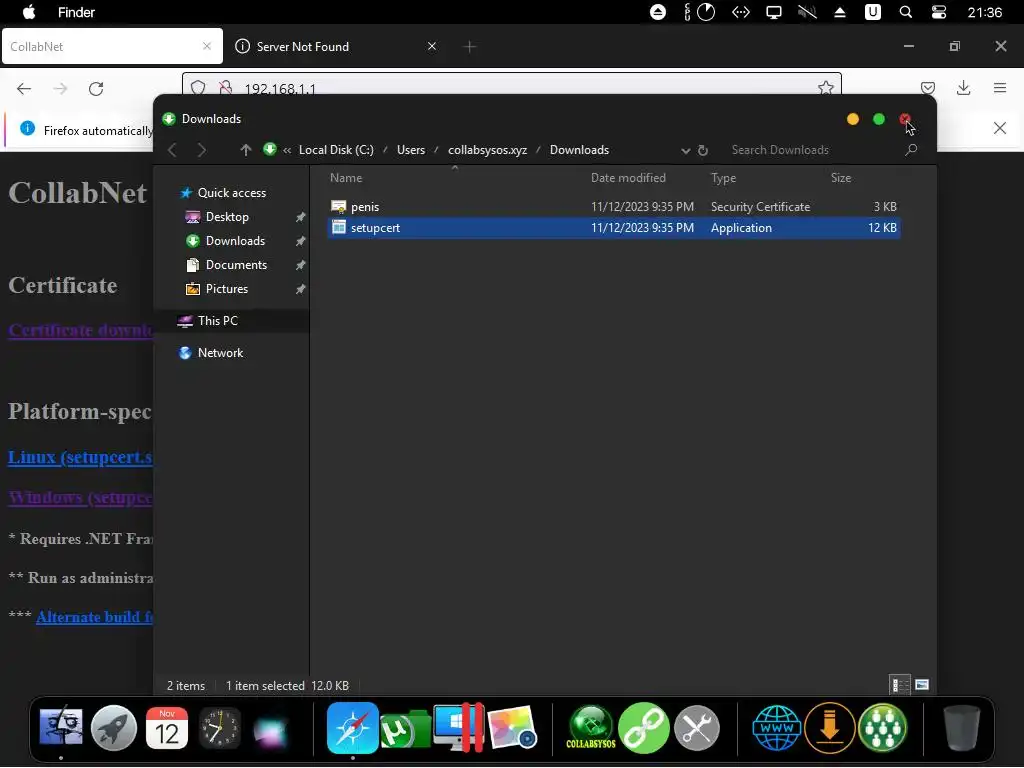Open the Alternate build link
The height and width of the screenshot is (768, 1024).
click(94, 617)
